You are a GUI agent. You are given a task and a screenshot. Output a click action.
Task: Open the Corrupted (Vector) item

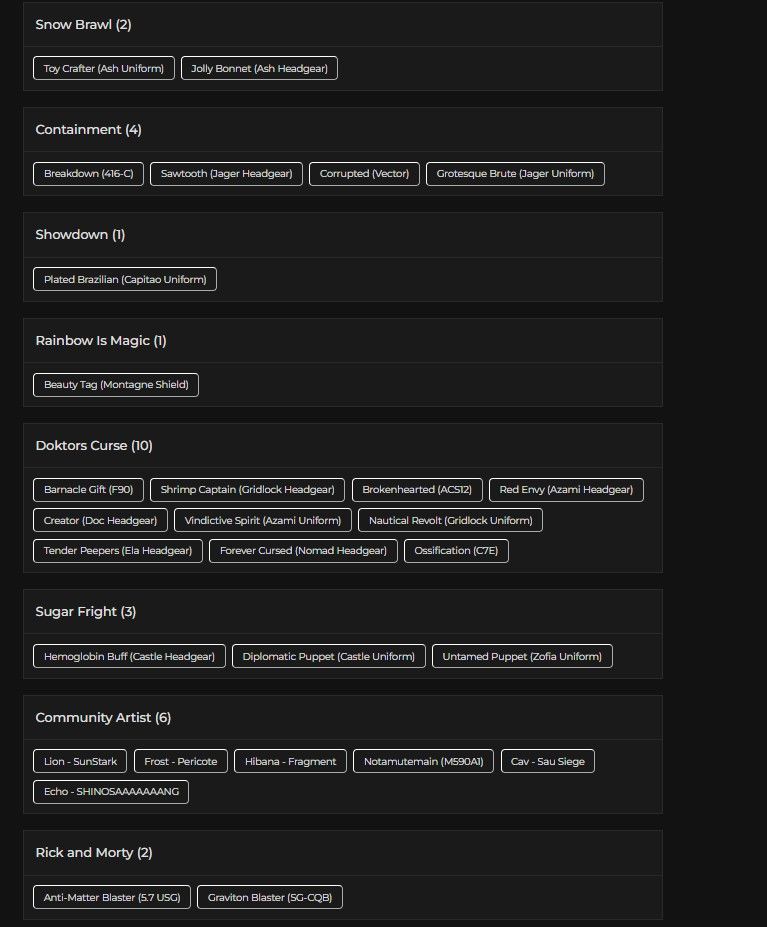coord(364,174)
